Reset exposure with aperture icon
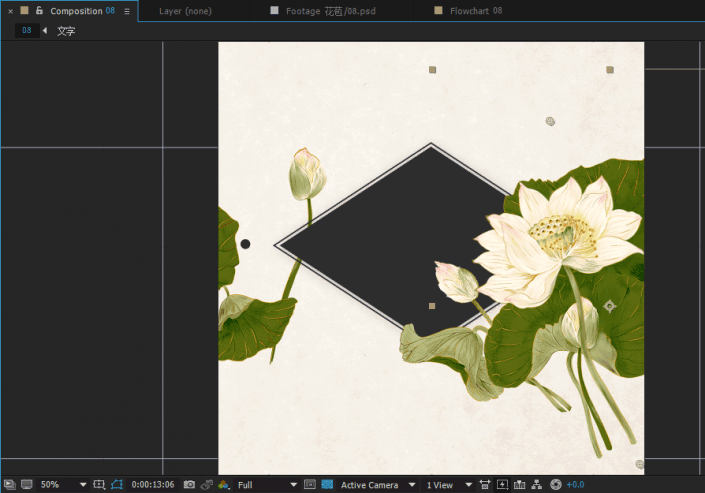The image size is (705, 493). pos(556,484)
